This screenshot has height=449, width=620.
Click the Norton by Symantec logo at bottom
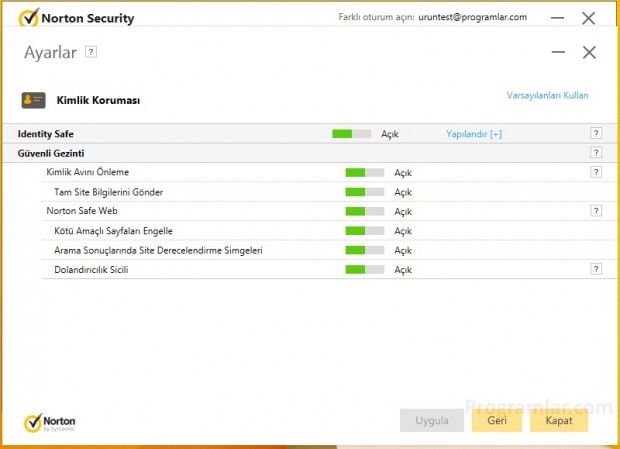coord(49,423)
